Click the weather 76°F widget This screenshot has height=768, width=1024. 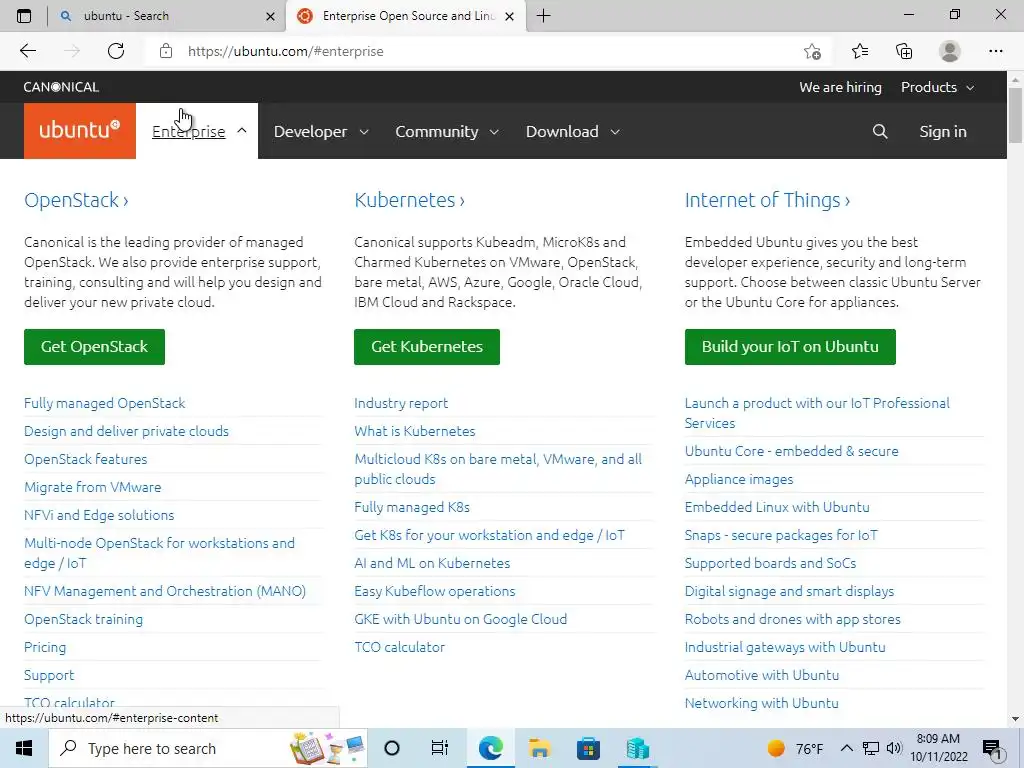(x=795, y=748)
